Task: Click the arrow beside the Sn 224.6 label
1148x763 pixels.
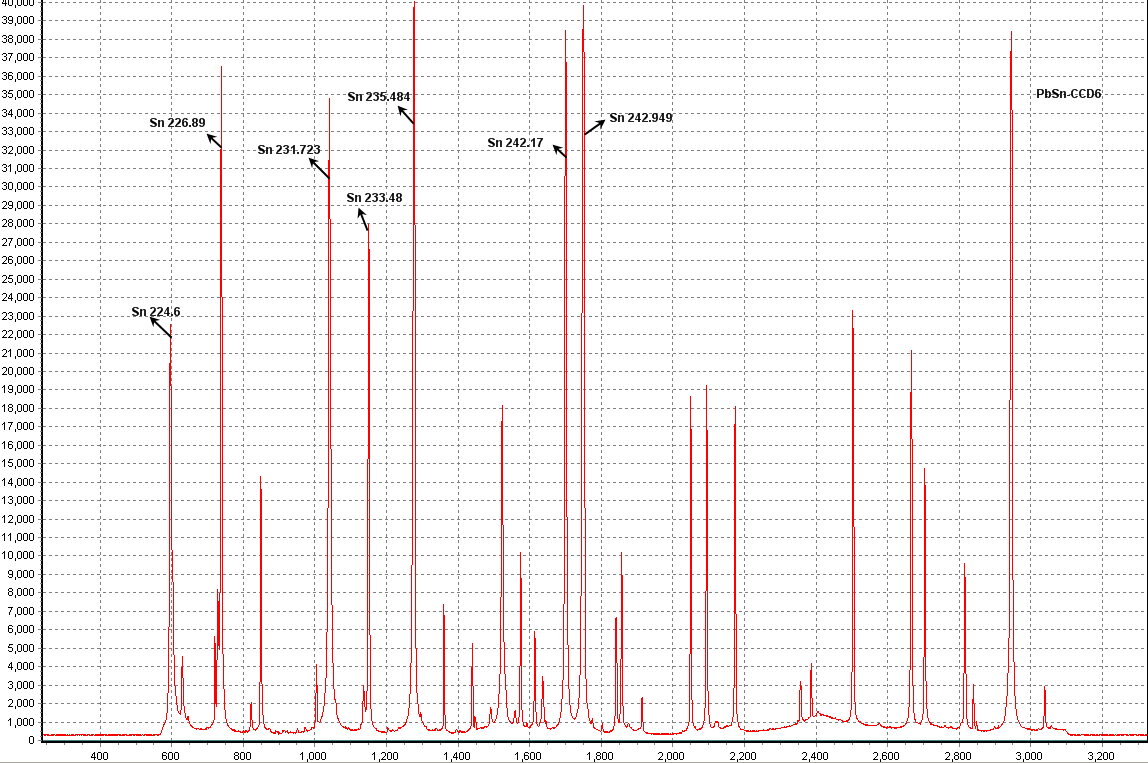Action: click(161, 328)
